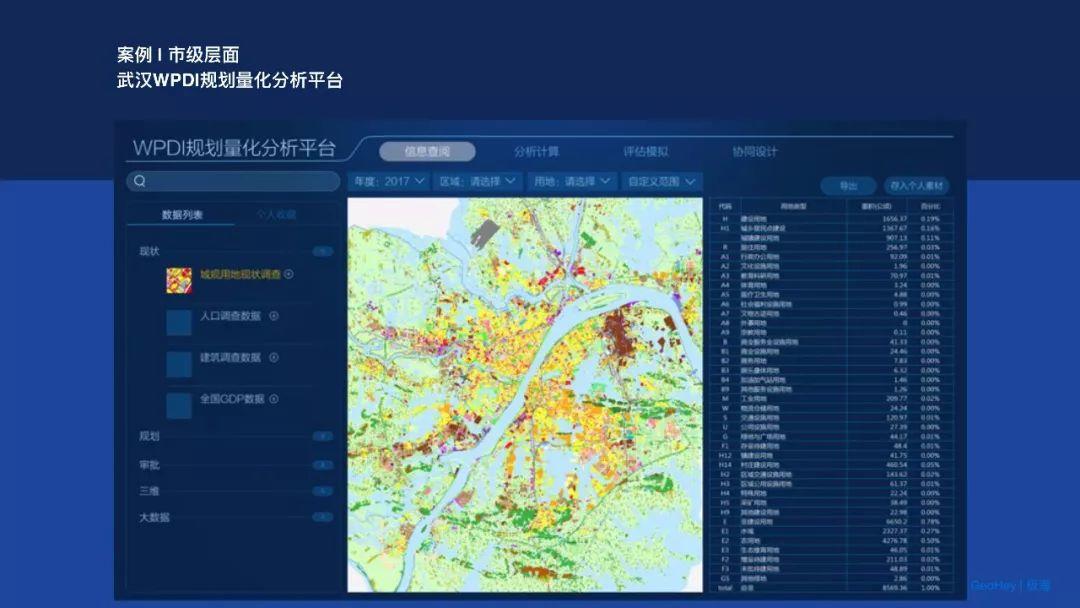Collapse the 现状 group
The height and width of the screenshot is (608, 1080).
pos(322,251)
